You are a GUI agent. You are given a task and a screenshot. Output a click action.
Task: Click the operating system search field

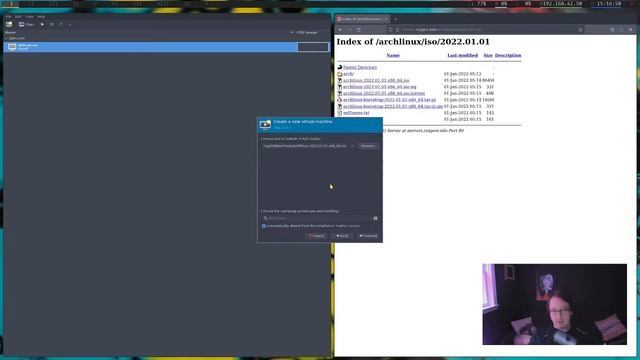click(x=316, y=218)
